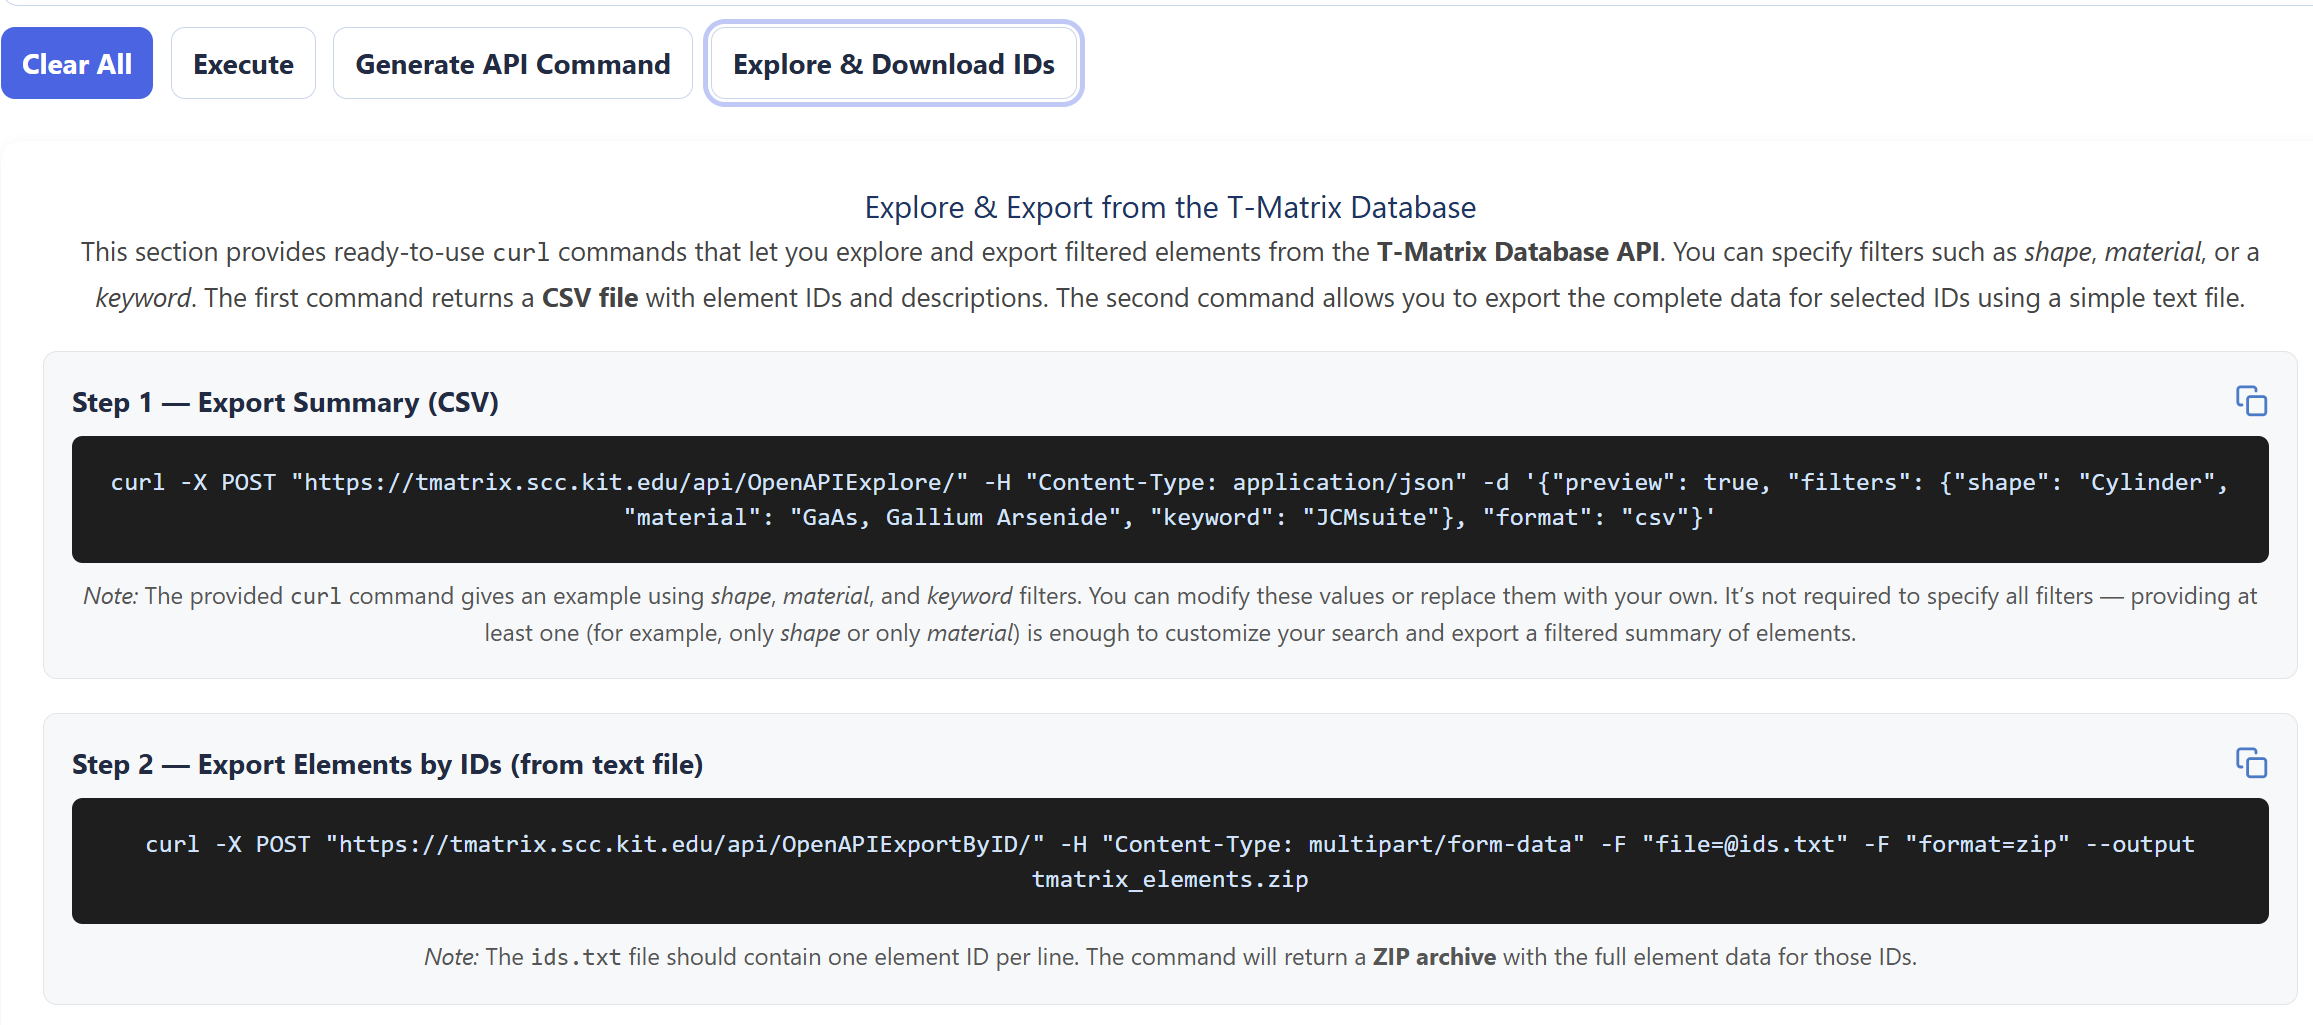2313x1025 pixels.
Task: Copy the Step 1 curl command
Action: 2251,401
